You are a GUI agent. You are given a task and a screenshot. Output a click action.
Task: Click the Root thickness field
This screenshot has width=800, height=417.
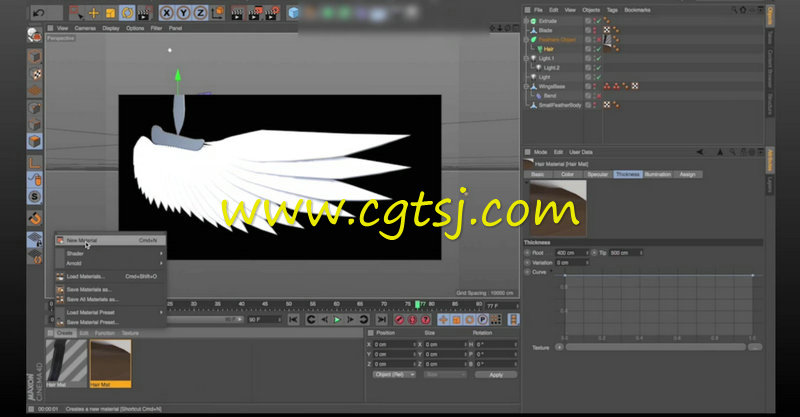570,253
